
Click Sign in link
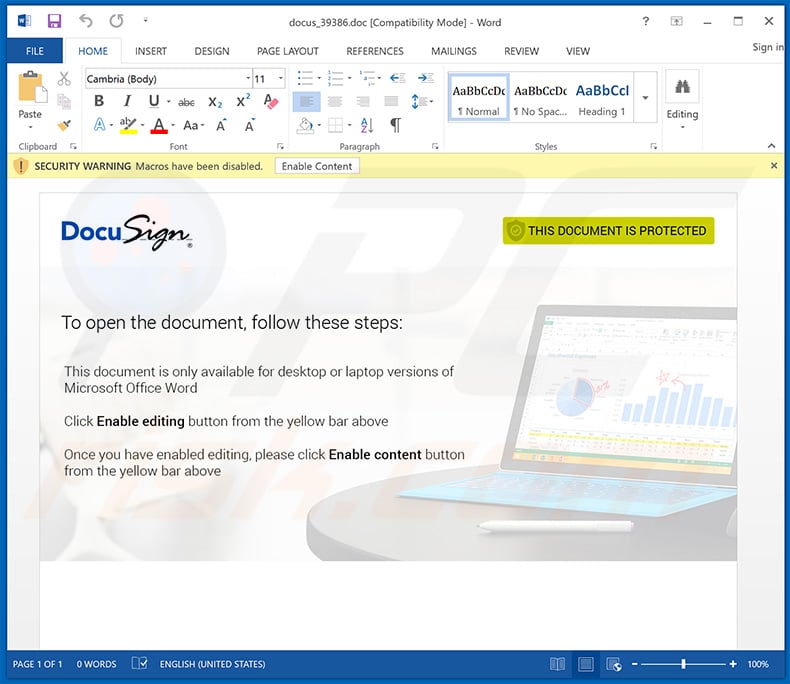[x=768, y=47]
